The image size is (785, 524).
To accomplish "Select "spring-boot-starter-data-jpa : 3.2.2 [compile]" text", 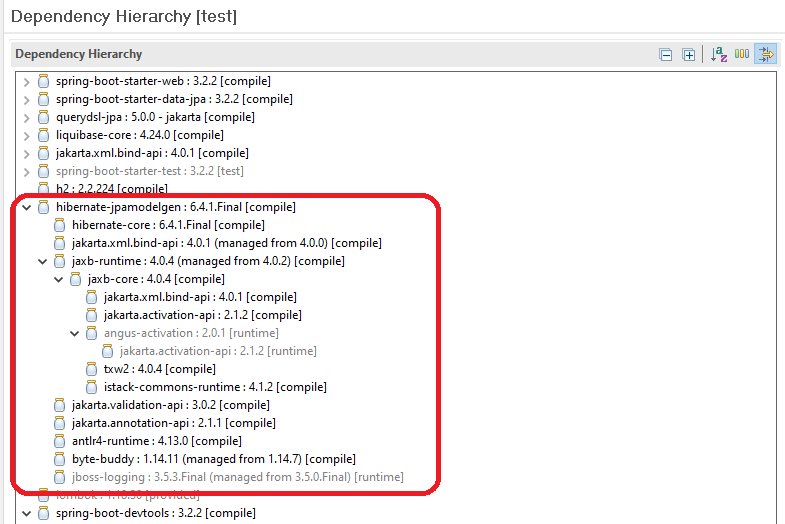I will click(x=174, y=99).
